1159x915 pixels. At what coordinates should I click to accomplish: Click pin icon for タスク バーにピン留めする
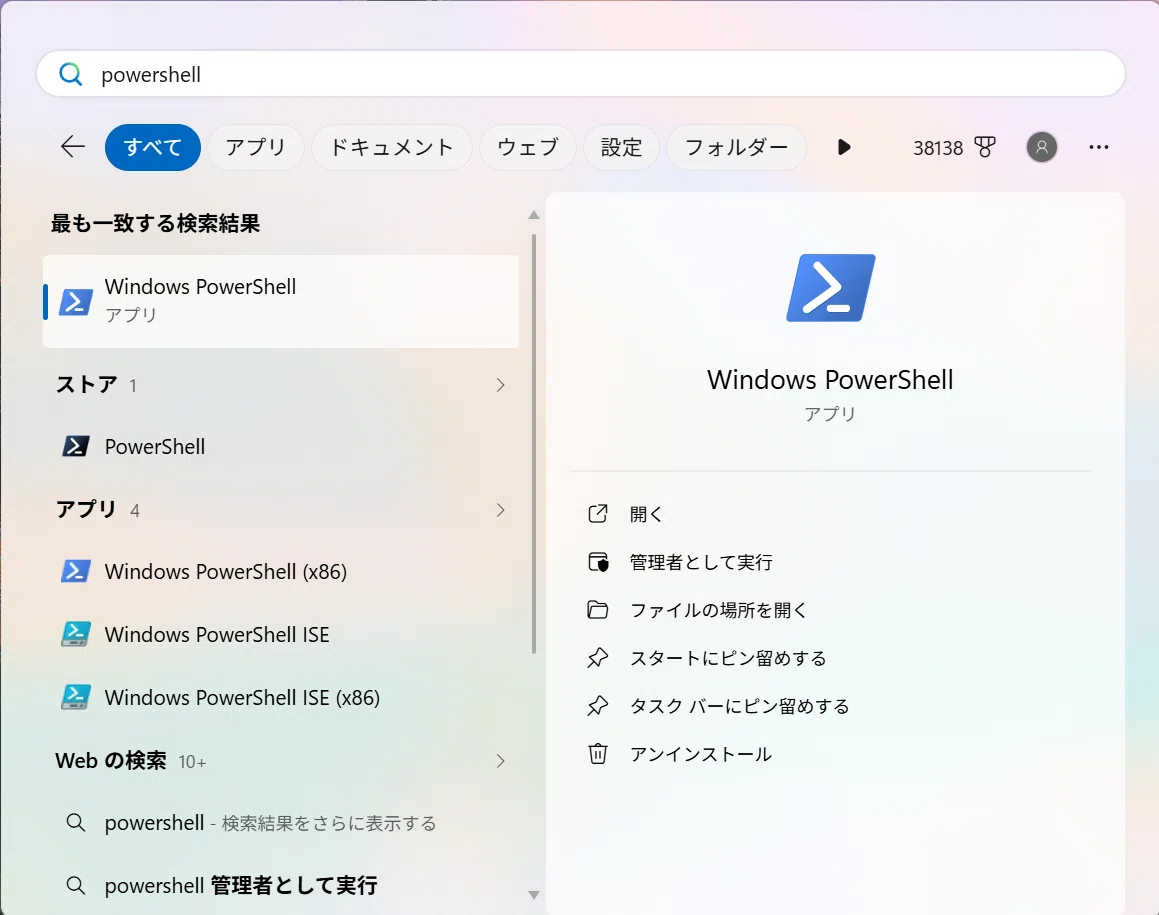pyautogui.click(x=597, y=706)
